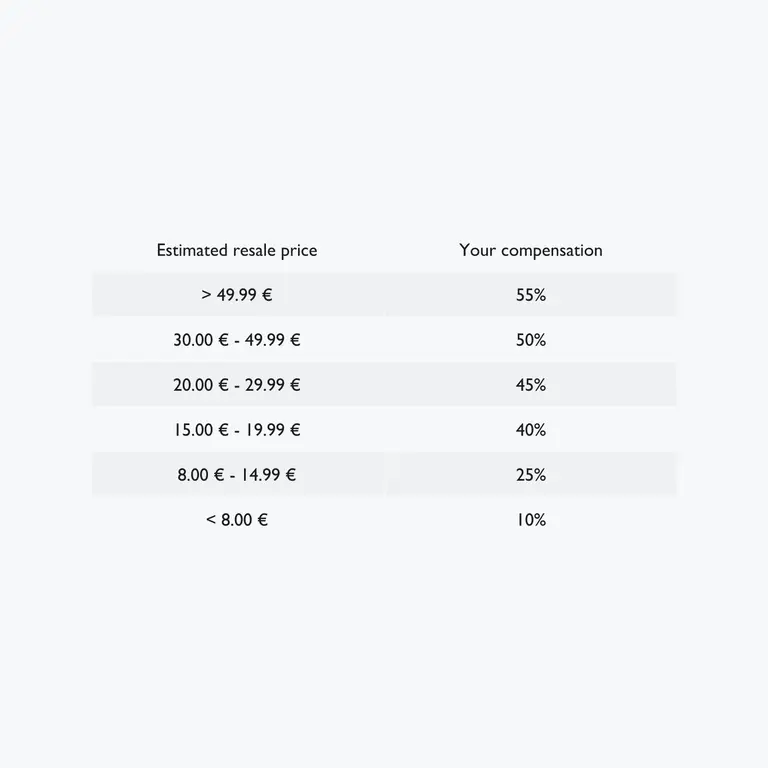The image size is (768, 768).
Task: Click the 10% compensation value
Action: 531,520
